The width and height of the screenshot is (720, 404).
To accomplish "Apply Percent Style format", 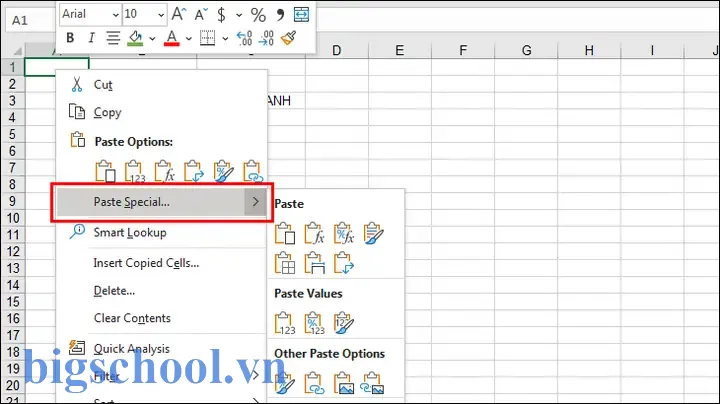I will 258,15.
